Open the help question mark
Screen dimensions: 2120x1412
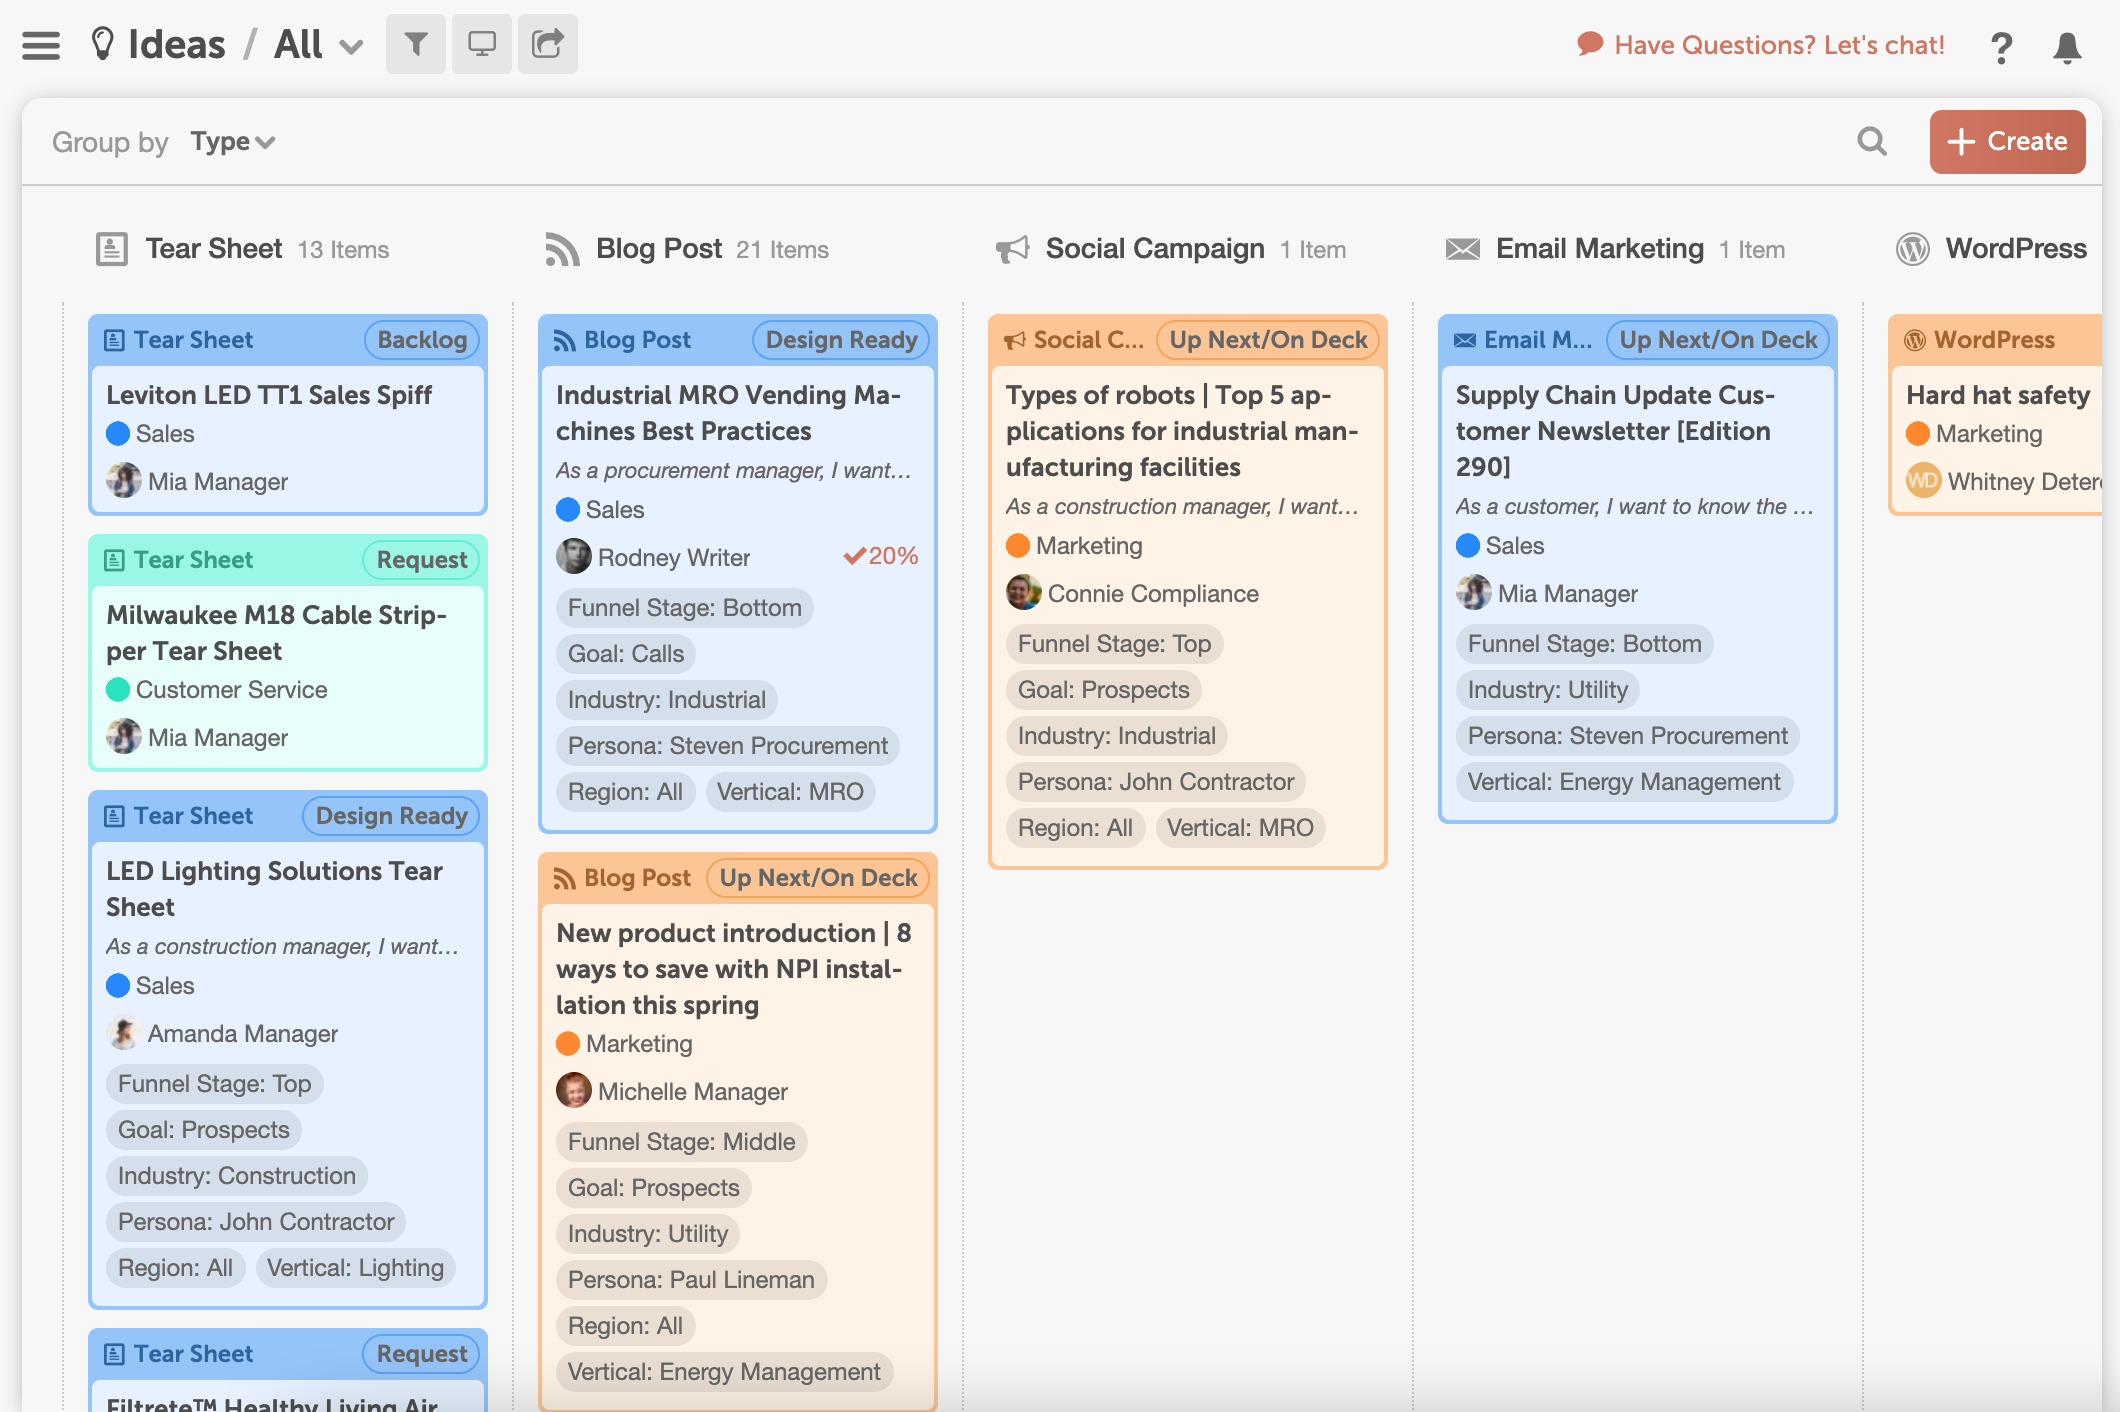point(2001,47)
